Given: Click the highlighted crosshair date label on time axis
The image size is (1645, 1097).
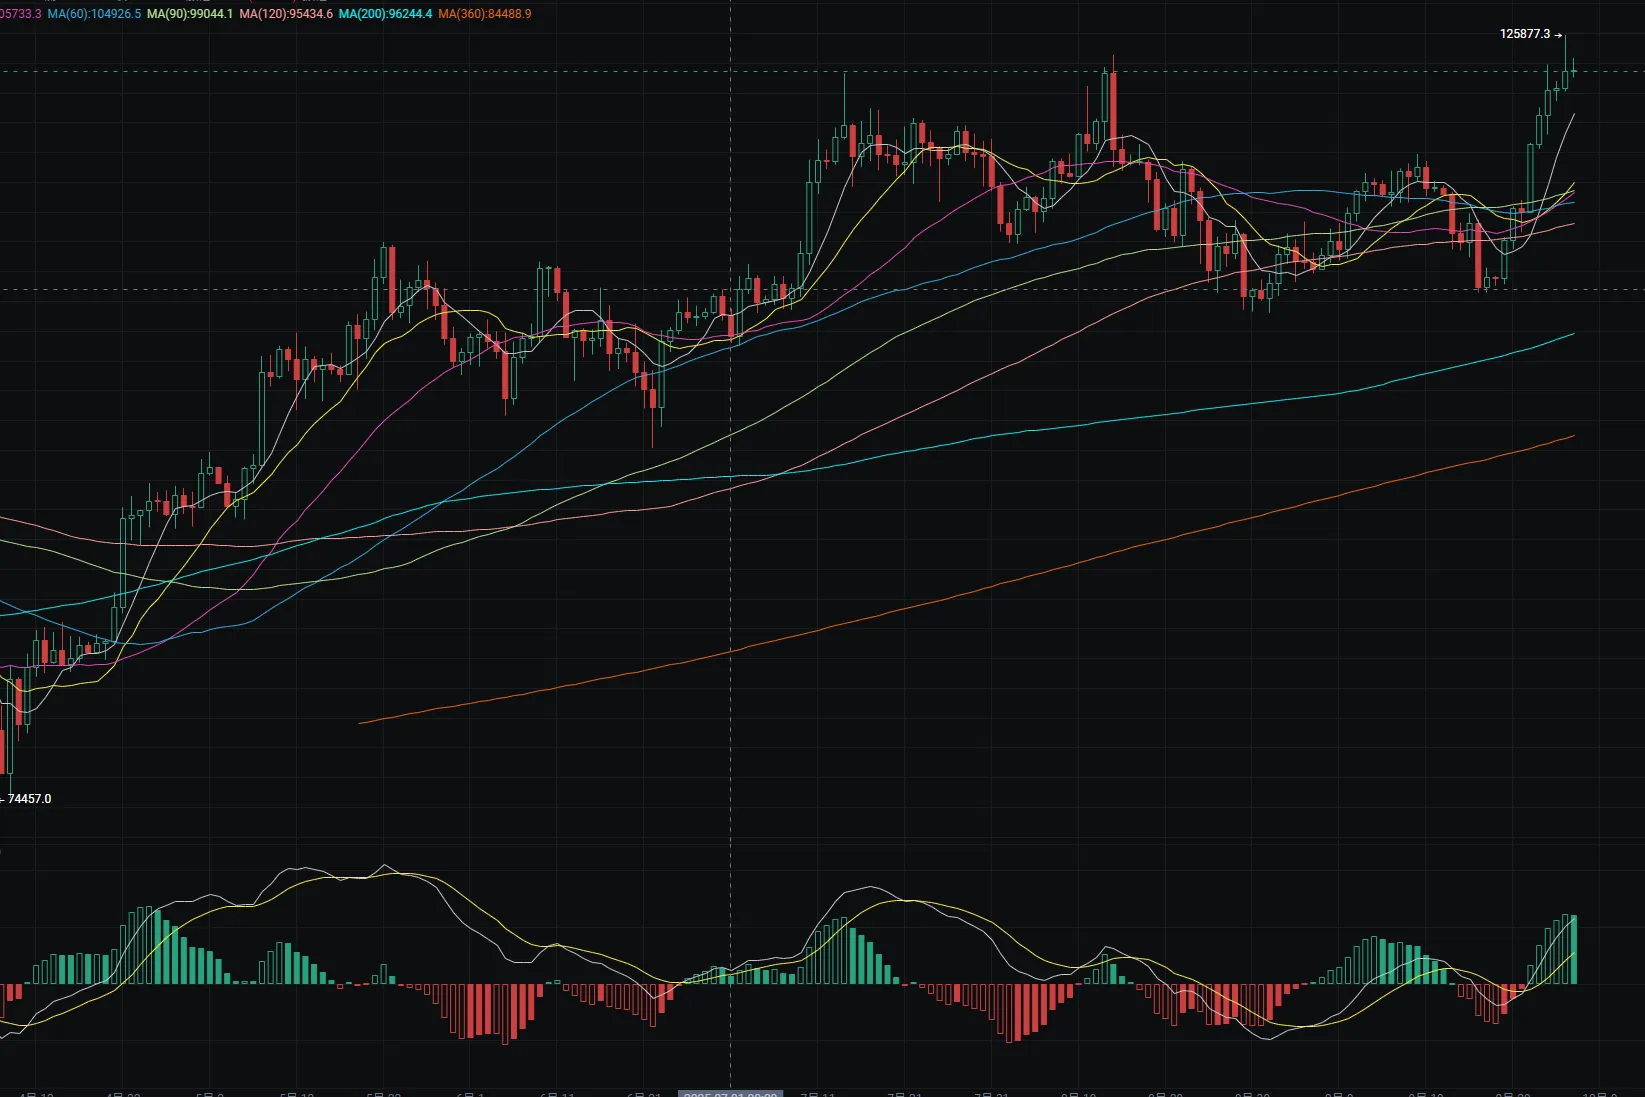Looking at the screenshot, I should coord(730,1094).
